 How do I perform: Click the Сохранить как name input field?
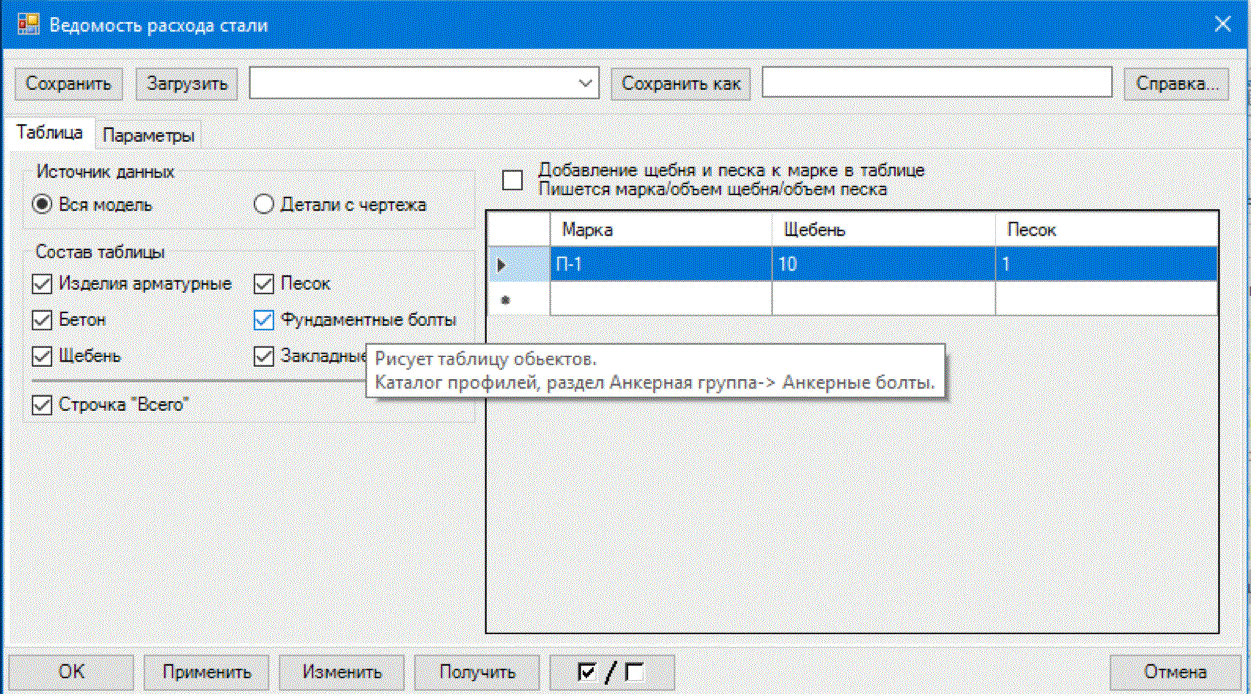[x=936, y=84]
